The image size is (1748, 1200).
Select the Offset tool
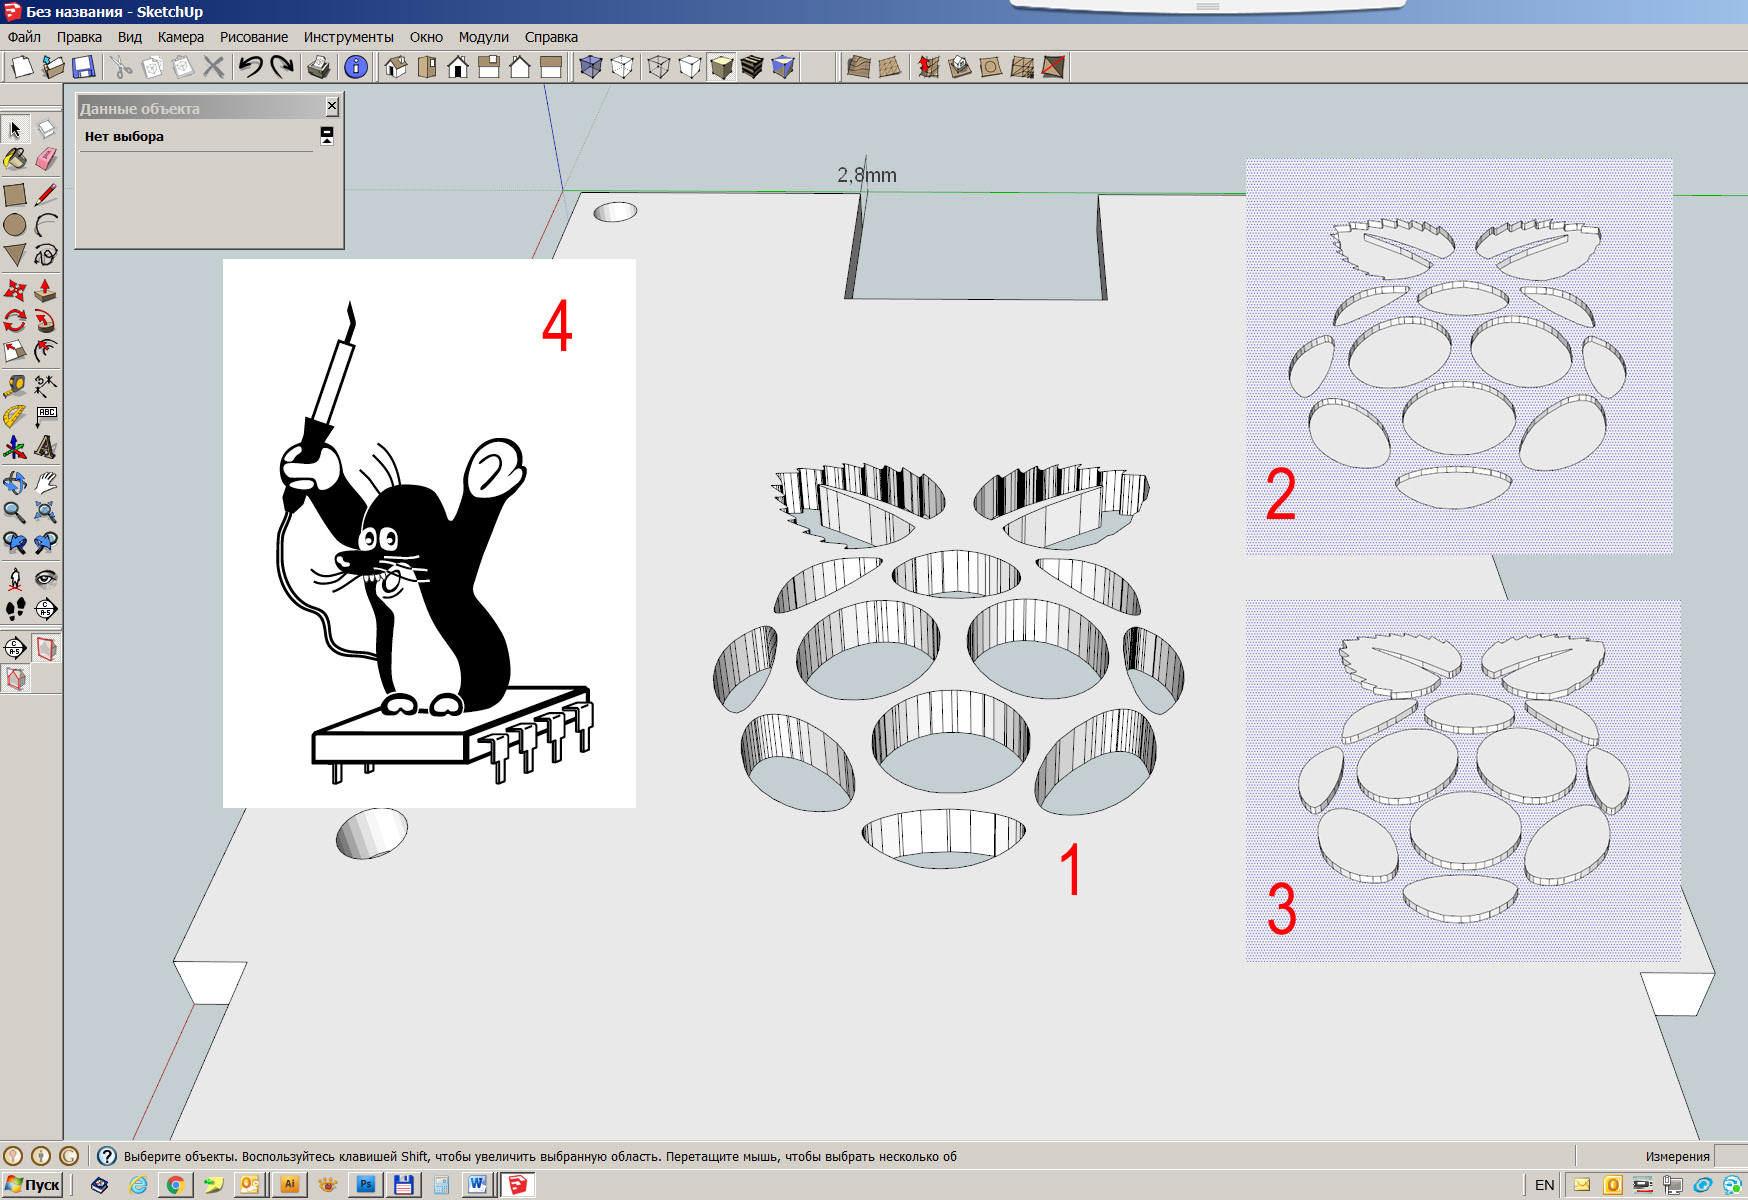tap(46, 351)
